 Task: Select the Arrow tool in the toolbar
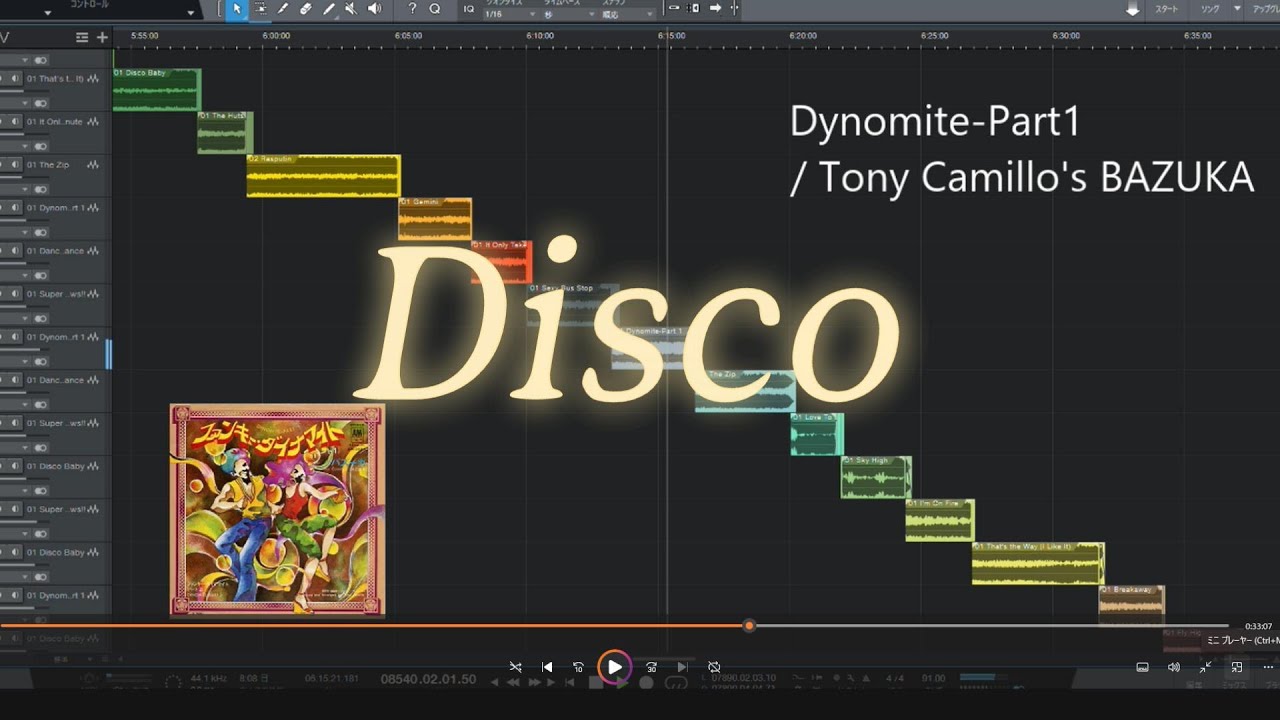(x=237, y=9)
